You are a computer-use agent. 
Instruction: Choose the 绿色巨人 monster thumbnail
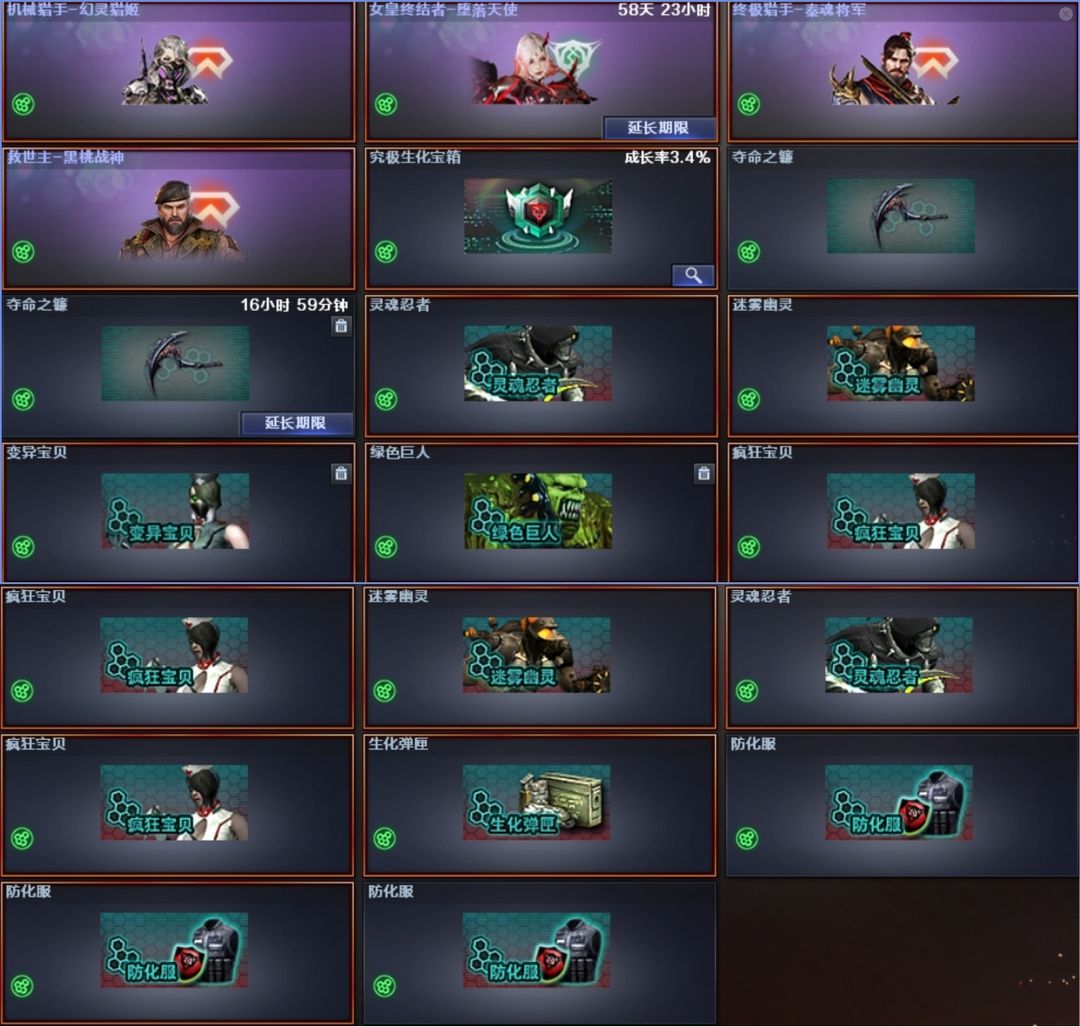pos(538,511)
